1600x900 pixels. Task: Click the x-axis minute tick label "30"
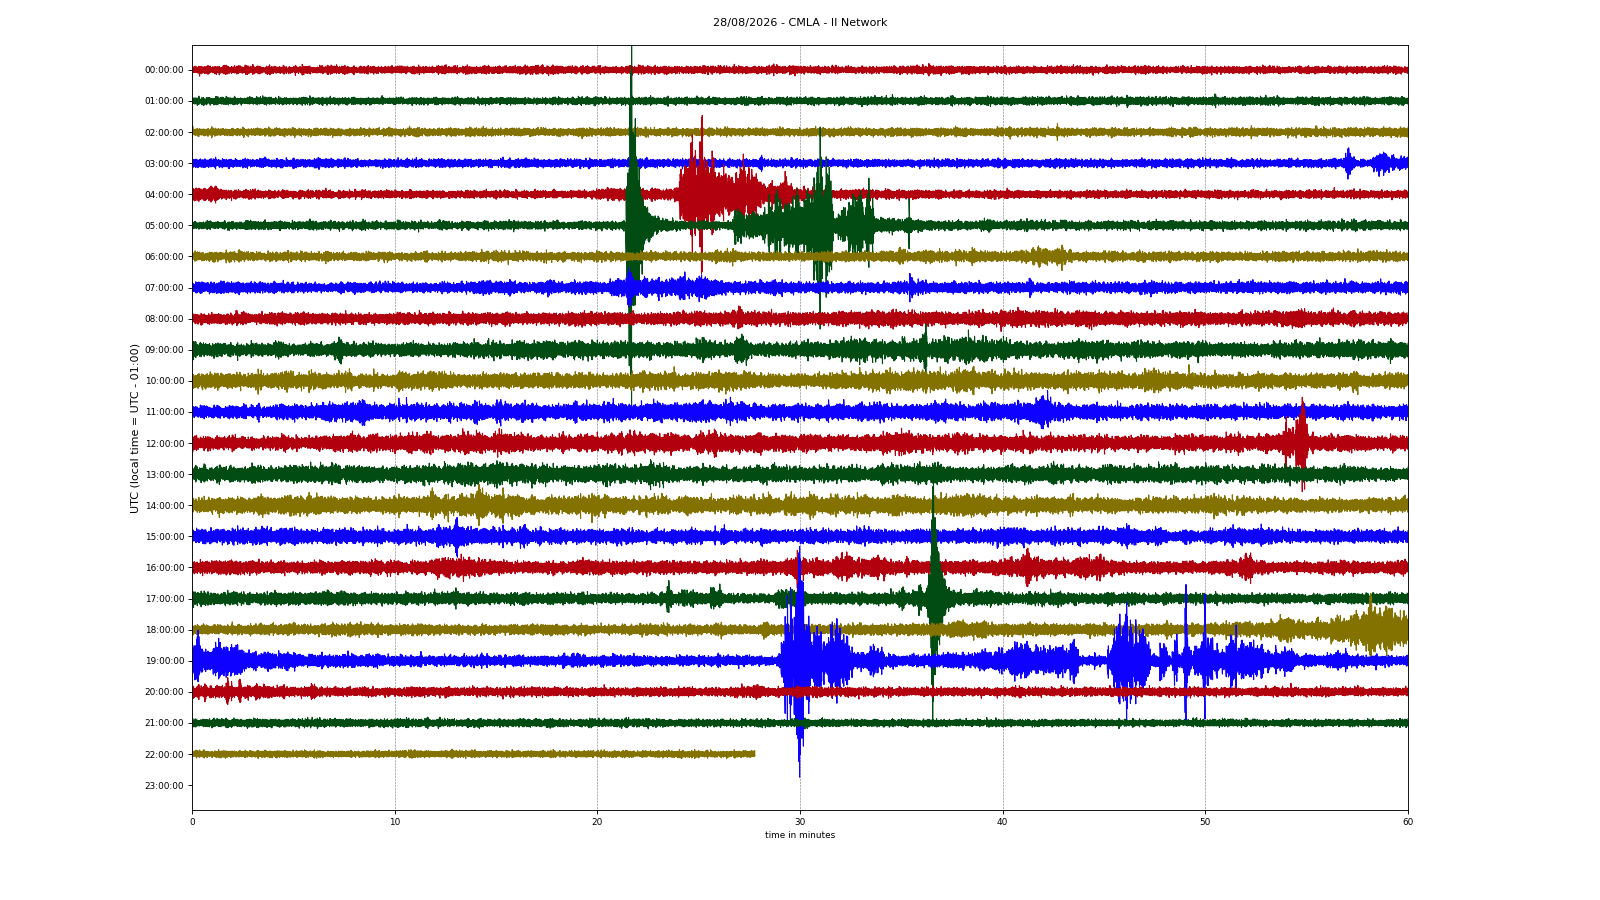(800, 822)
